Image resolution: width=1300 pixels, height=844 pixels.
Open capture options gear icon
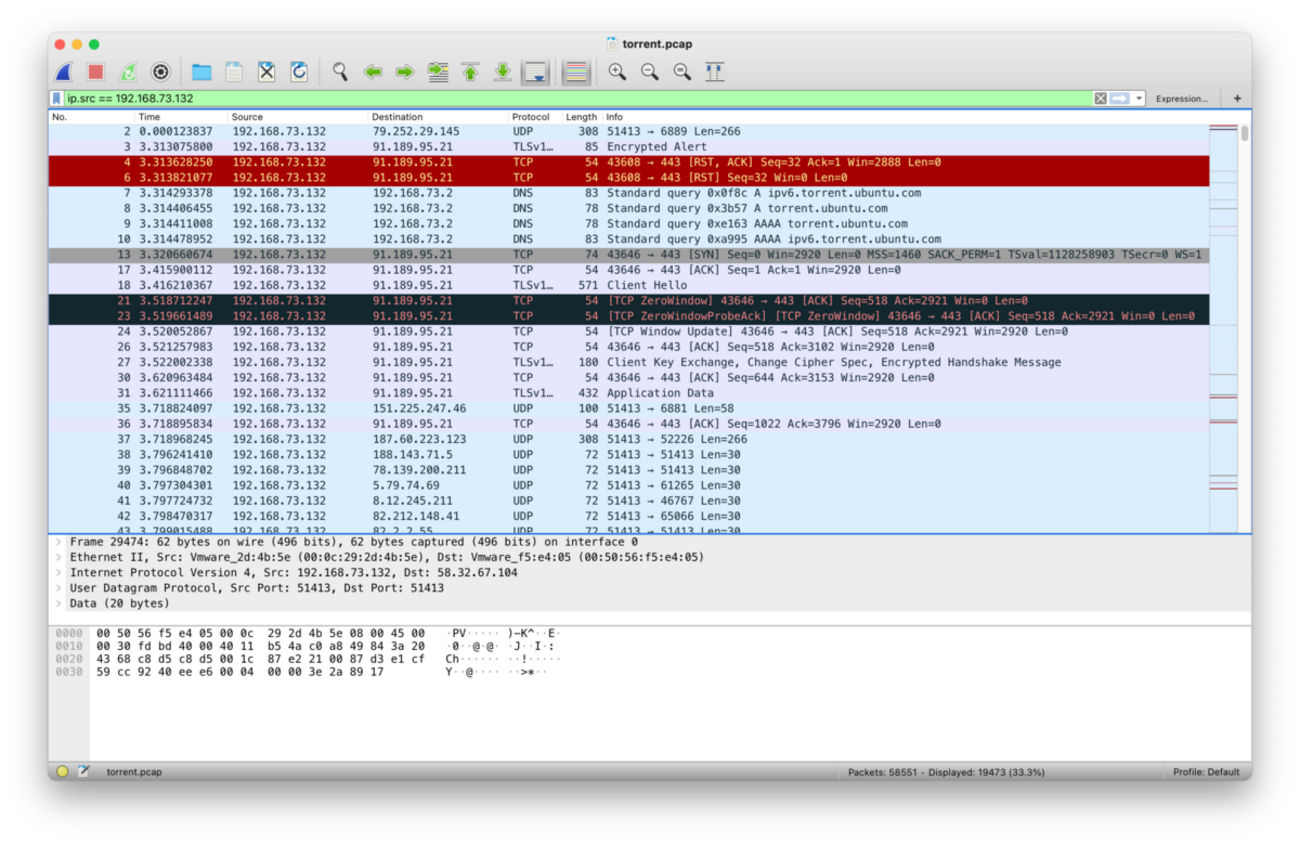coord(160,72)
